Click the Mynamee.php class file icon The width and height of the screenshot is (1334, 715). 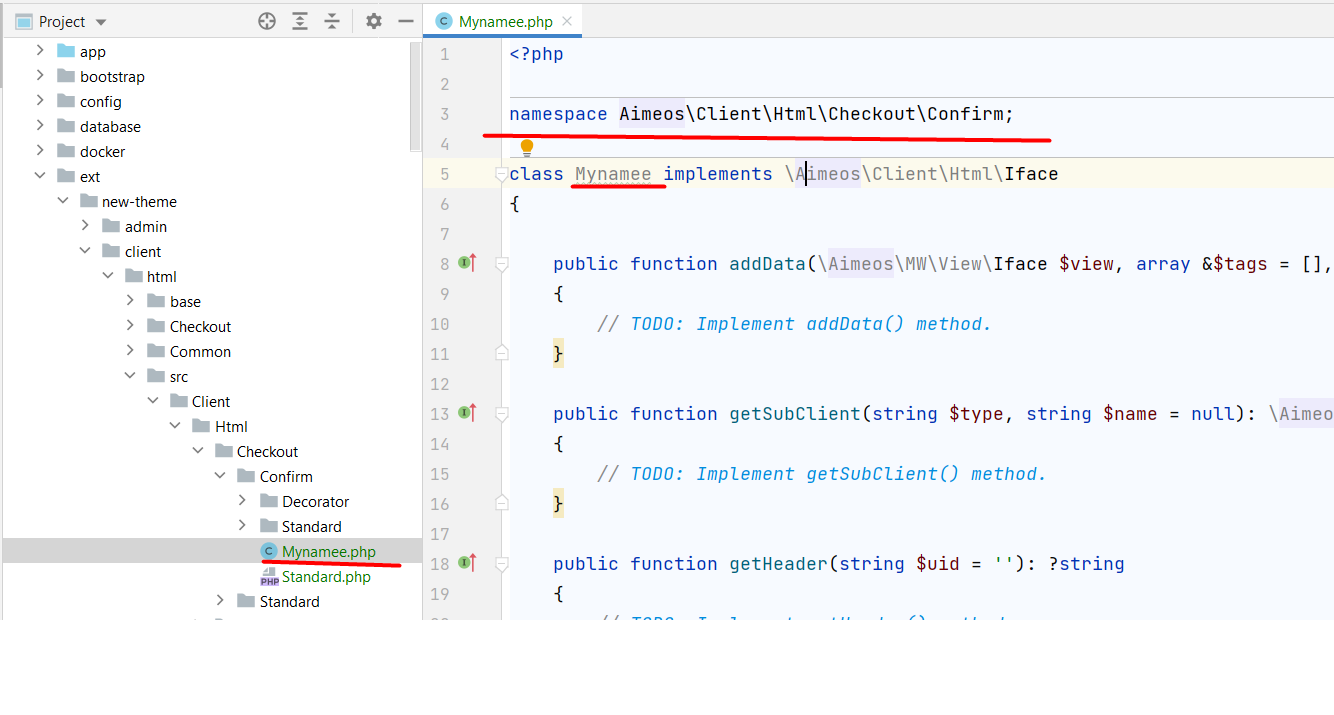[x=268, y=551]
